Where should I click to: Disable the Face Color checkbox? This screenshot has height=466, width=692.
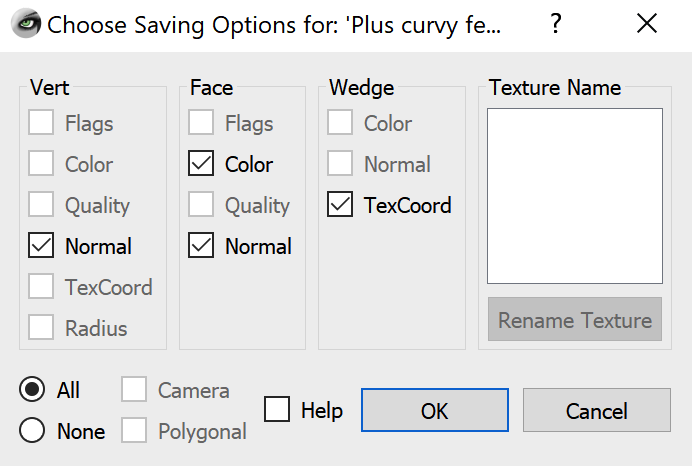coord(202,165)
